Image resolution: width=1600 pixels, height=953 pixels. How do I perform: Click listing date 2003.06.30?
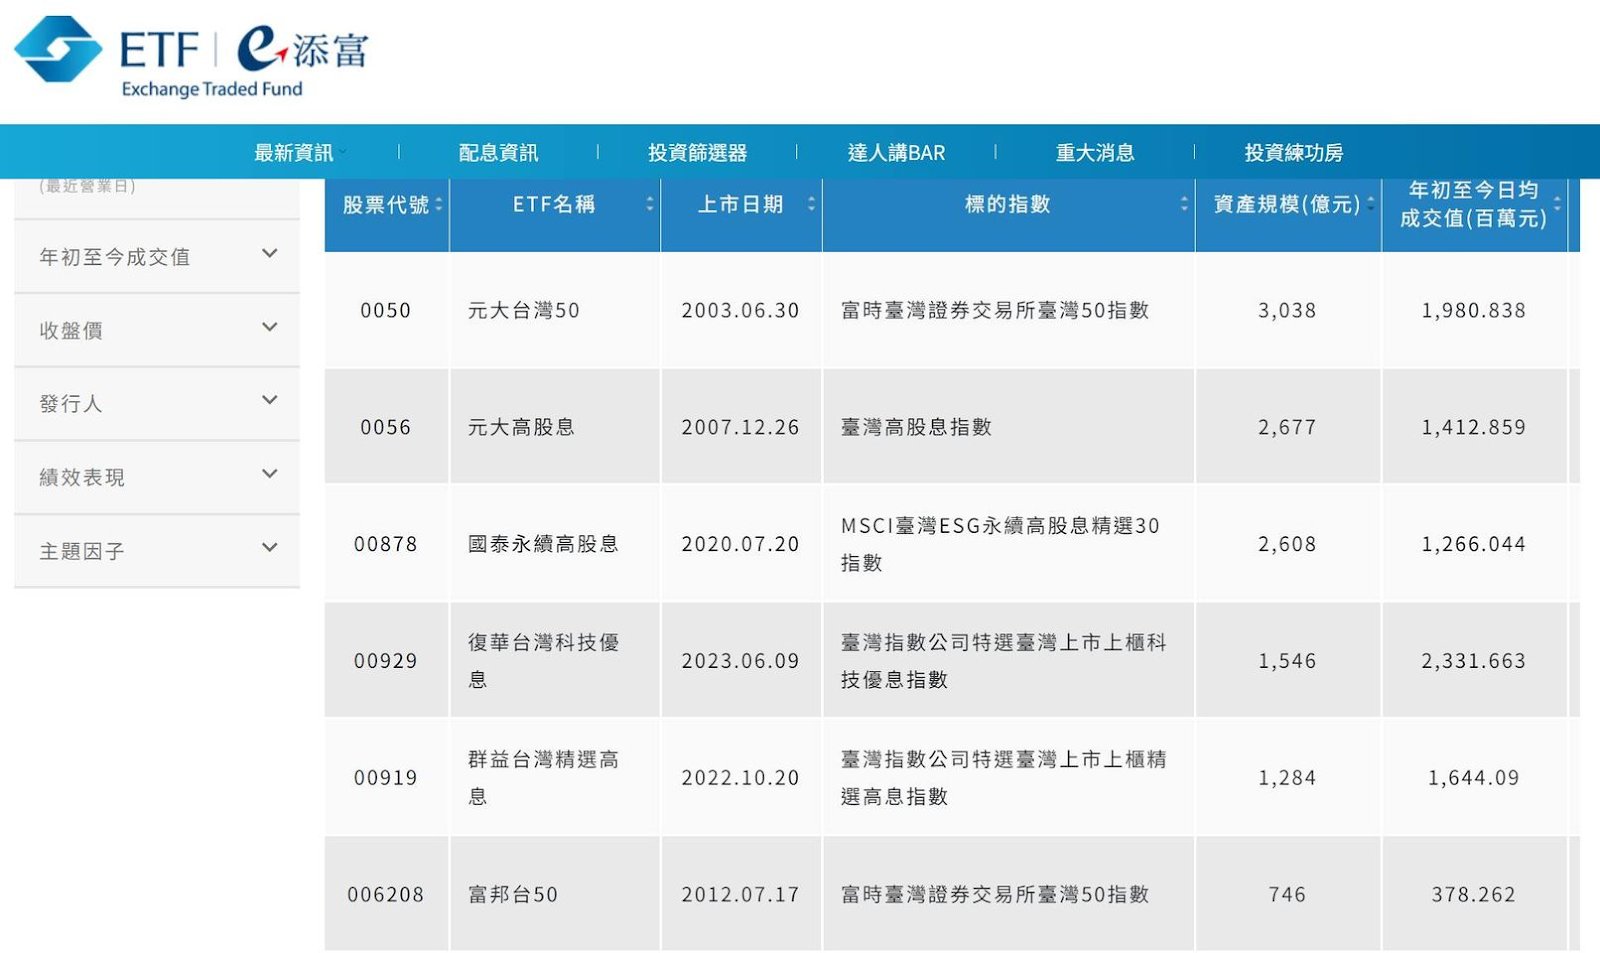740,310
